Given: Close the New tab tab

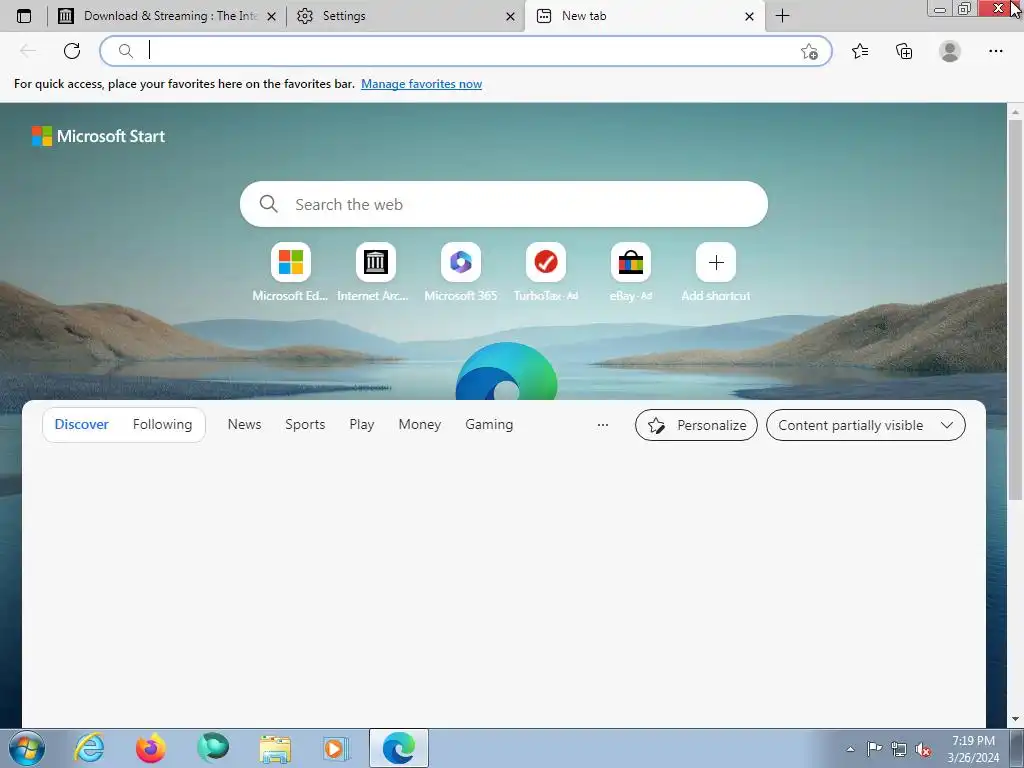Looking at the screenshot, I should (749, 16).
